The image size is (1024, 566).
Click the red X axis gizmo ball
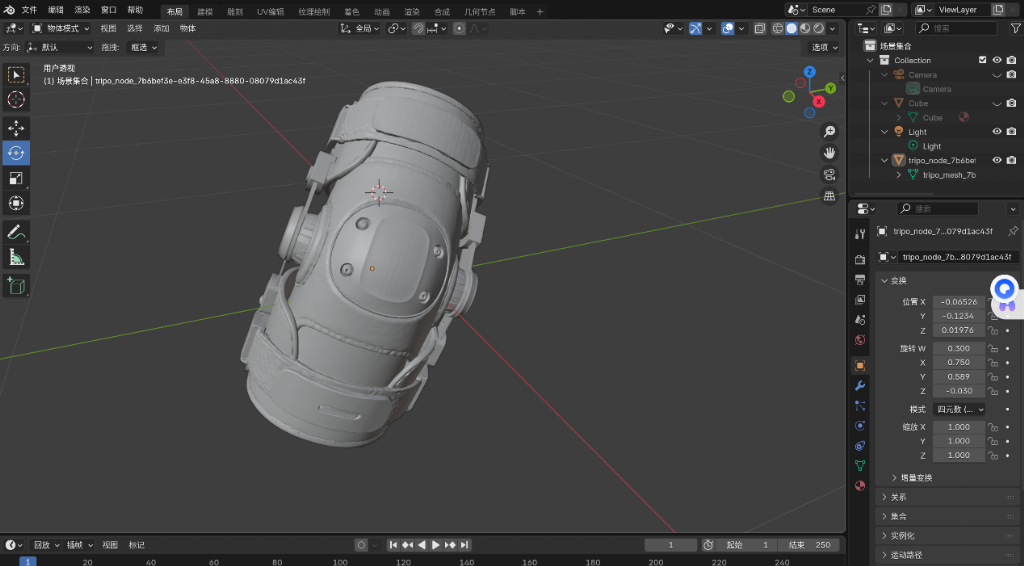819,101
